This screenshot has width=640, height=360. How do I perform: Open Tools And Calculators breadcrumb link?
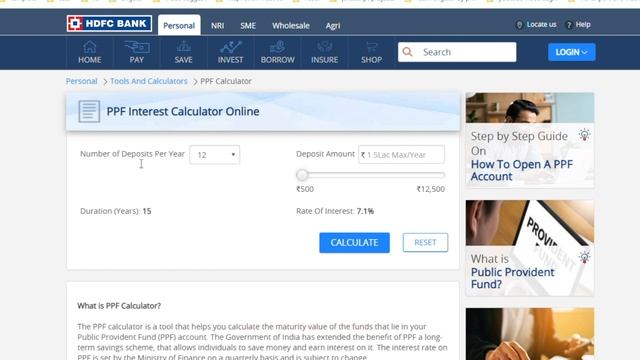pos(149,81)
